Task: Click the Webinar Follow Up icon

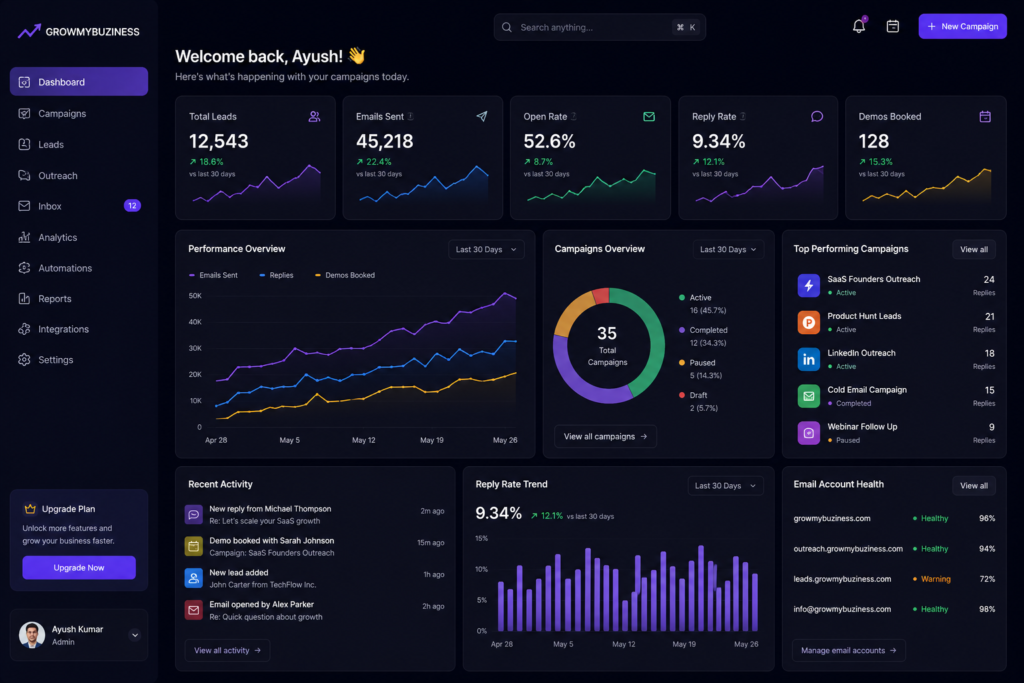Action: coord(808,433)
